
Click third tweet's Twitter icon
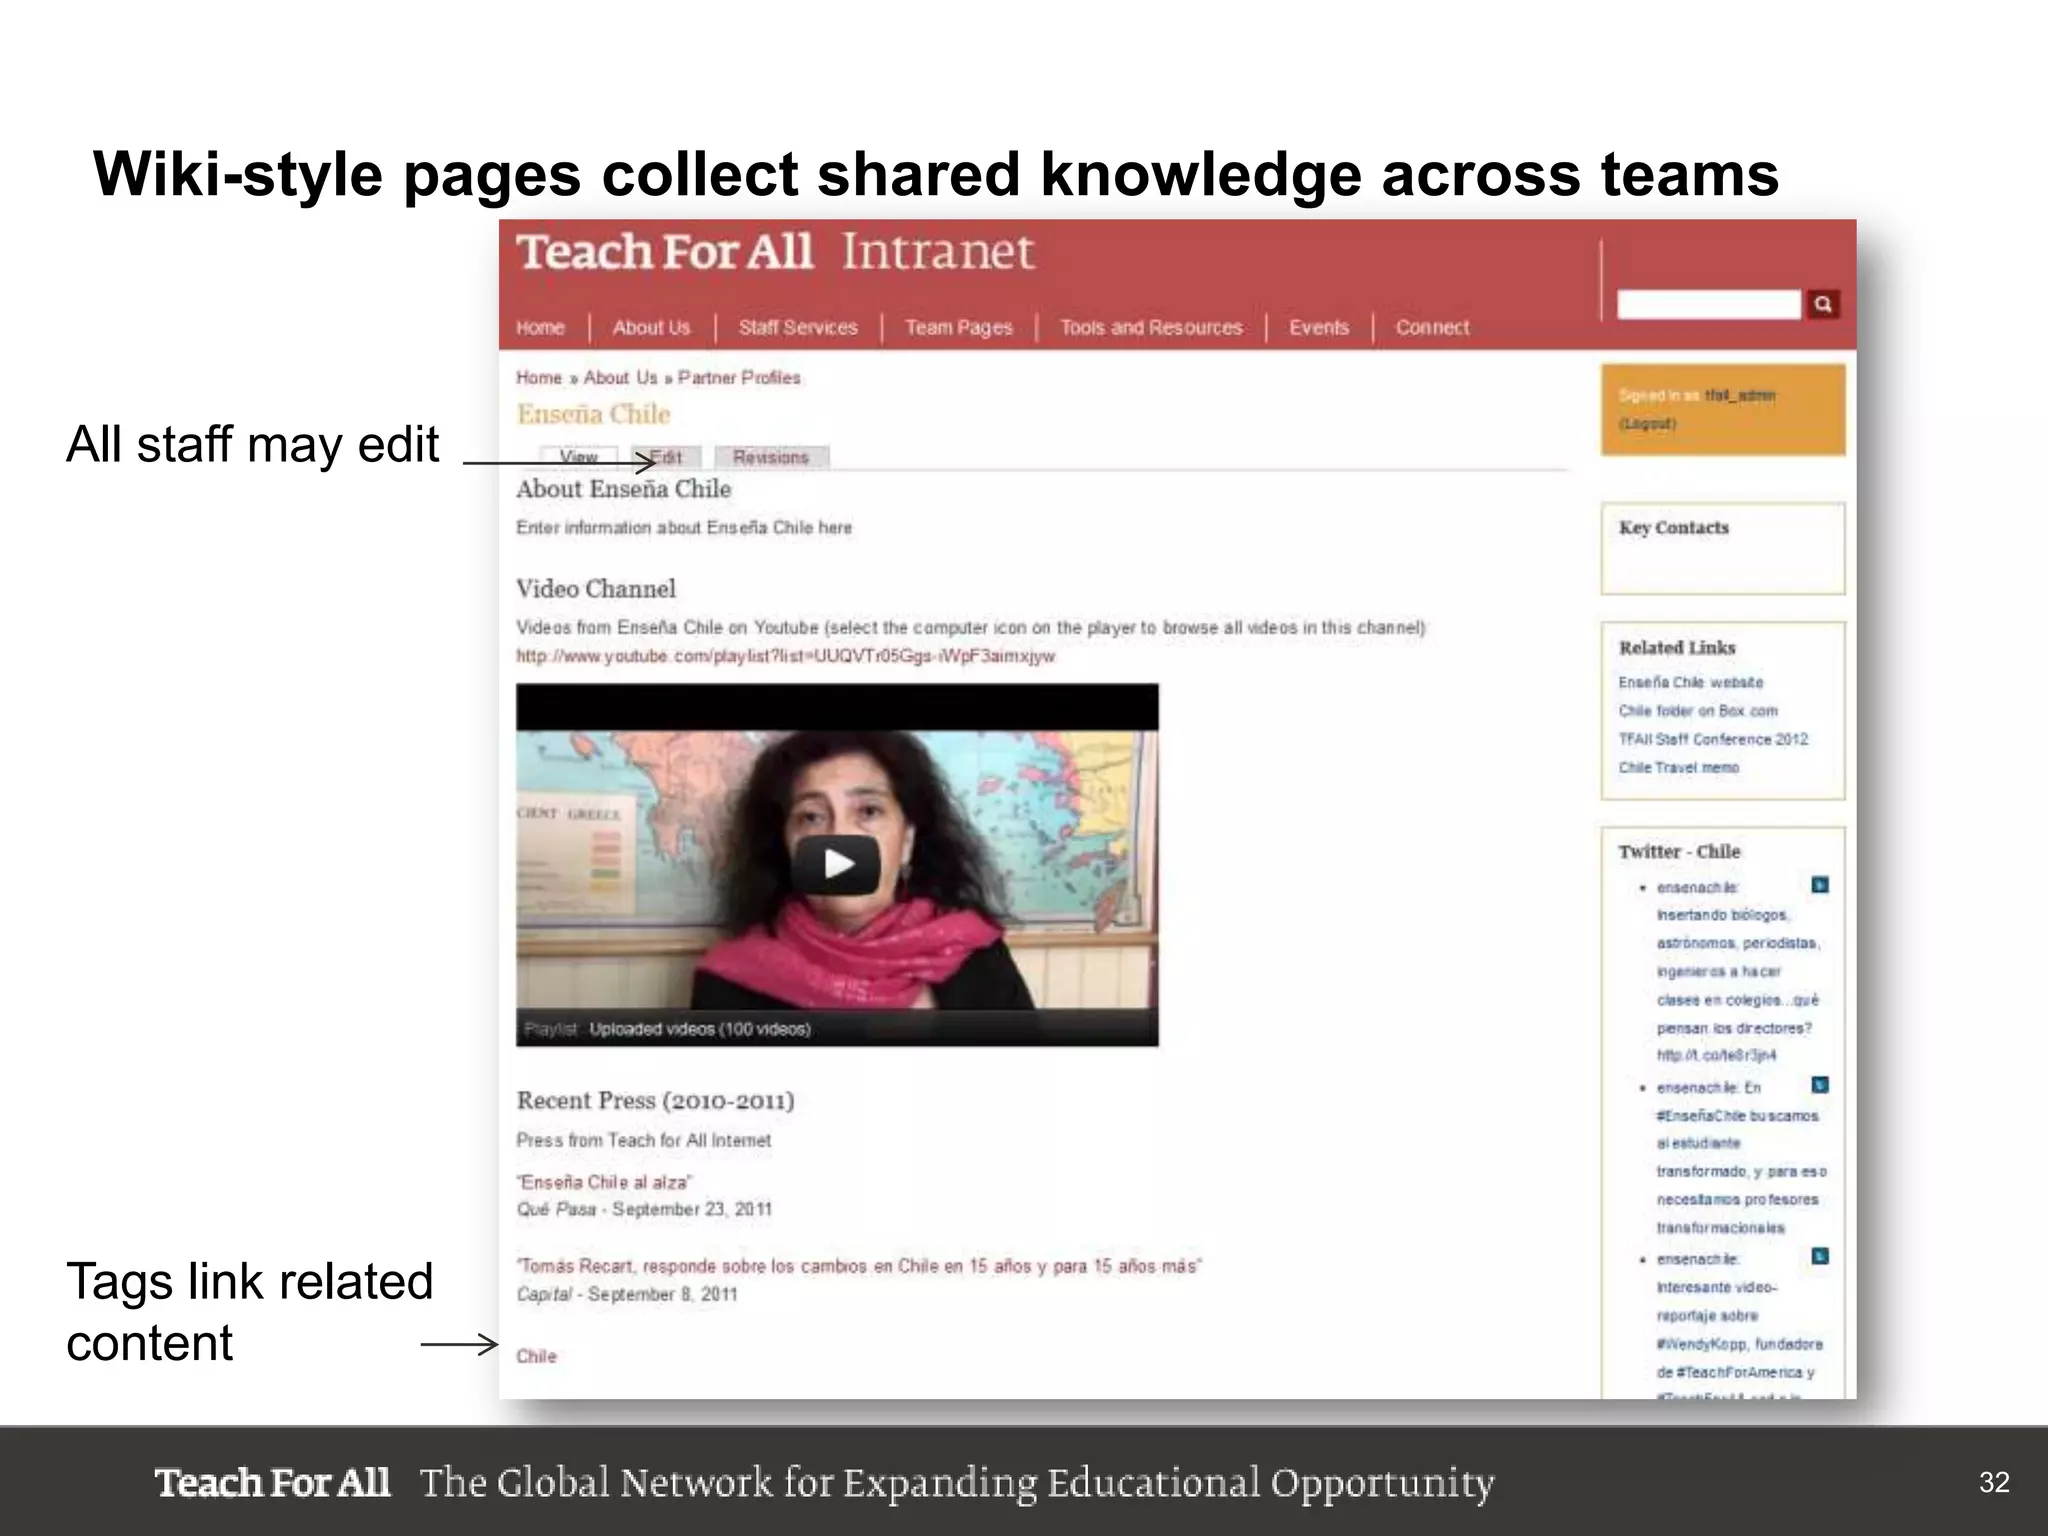point(1820,1256)
